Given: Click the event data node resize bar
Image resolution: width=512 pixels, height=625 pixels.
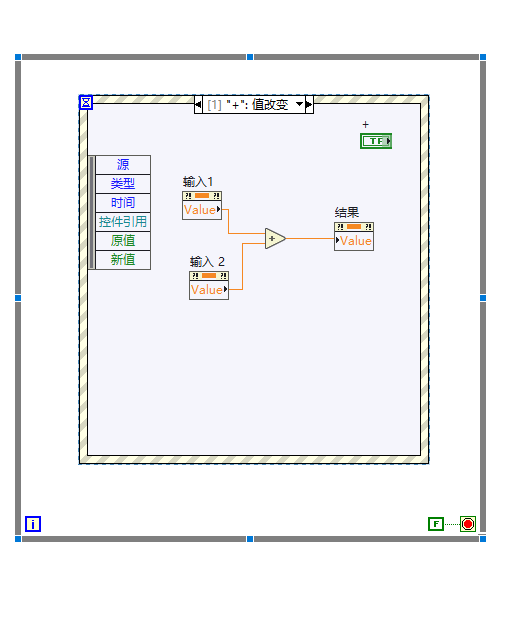Looking at the screenshot, I should point(92,212).
